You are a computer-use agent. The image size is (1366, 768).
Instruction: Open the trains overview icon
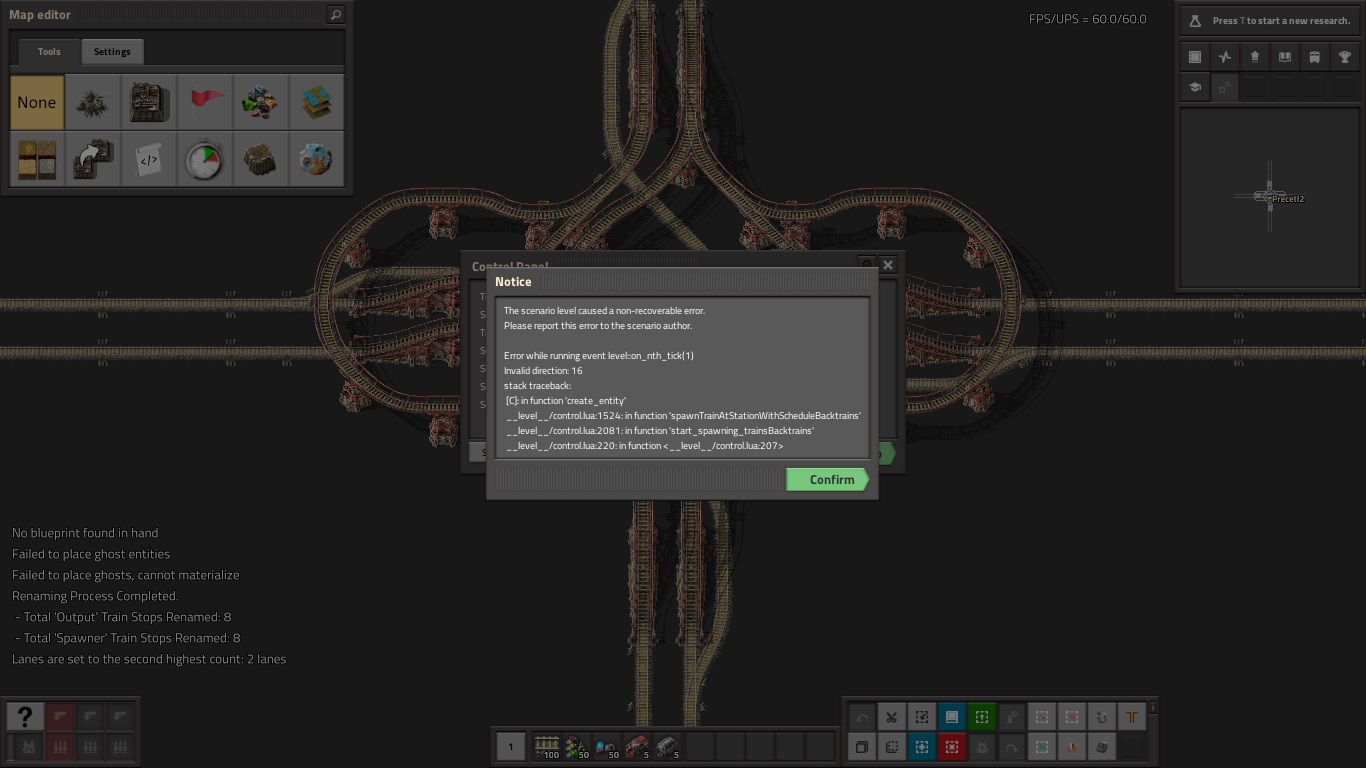pyautogui.click(x=1314, y=57)
